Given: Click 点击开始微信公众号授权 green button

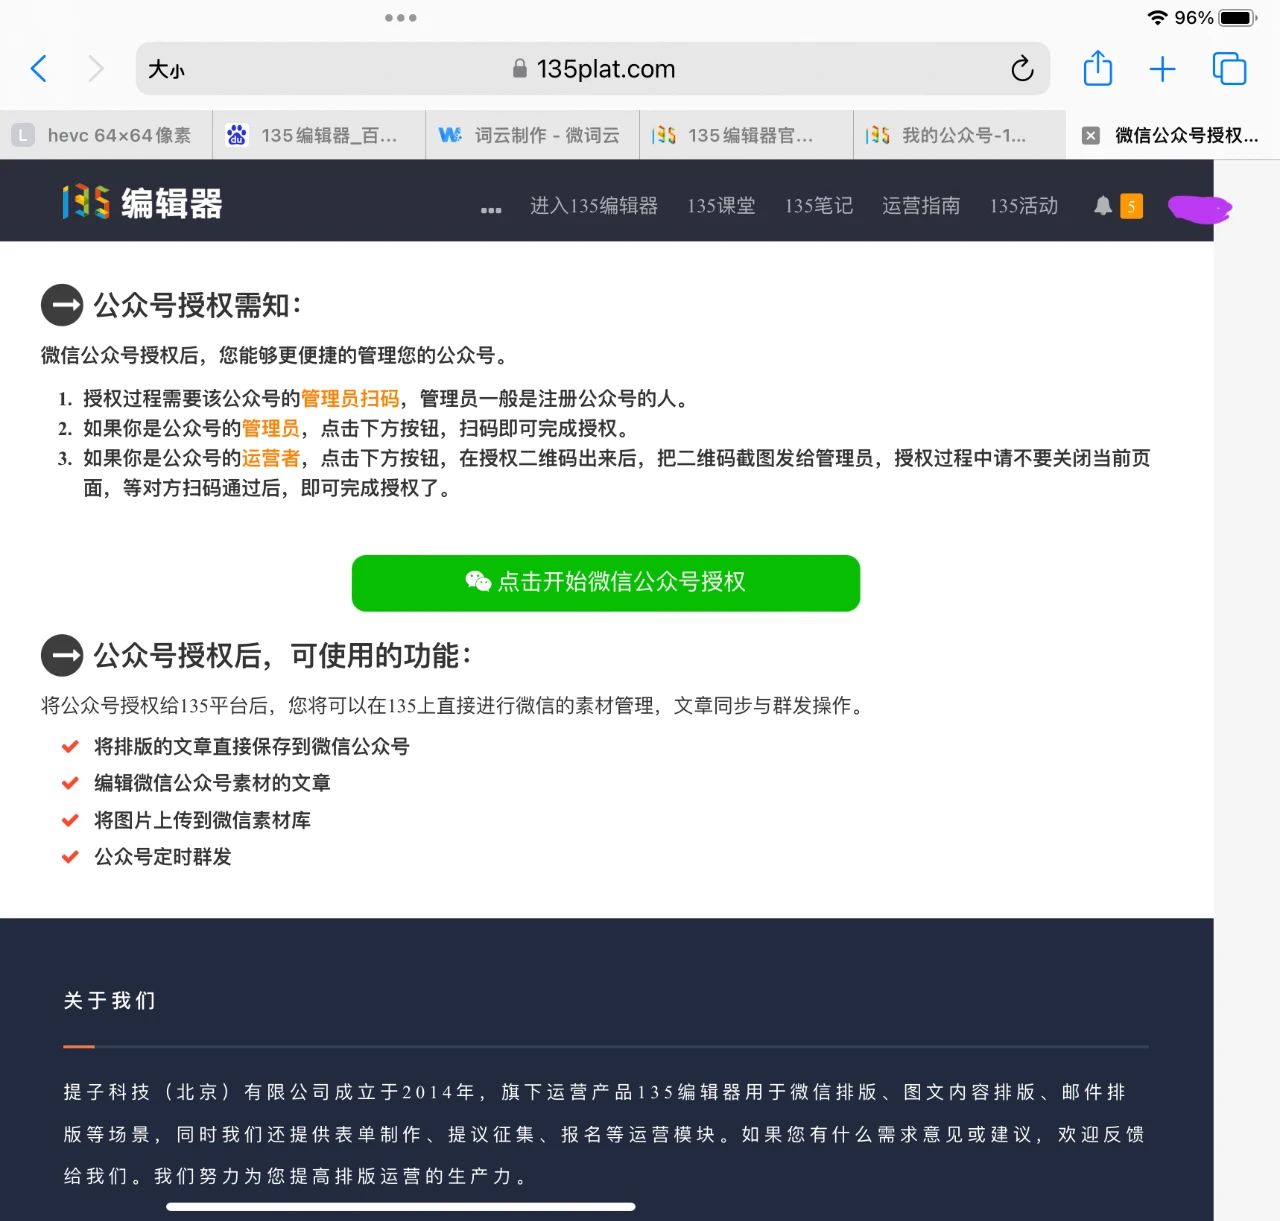Looking at the screenshot, I should click(606, 583).
